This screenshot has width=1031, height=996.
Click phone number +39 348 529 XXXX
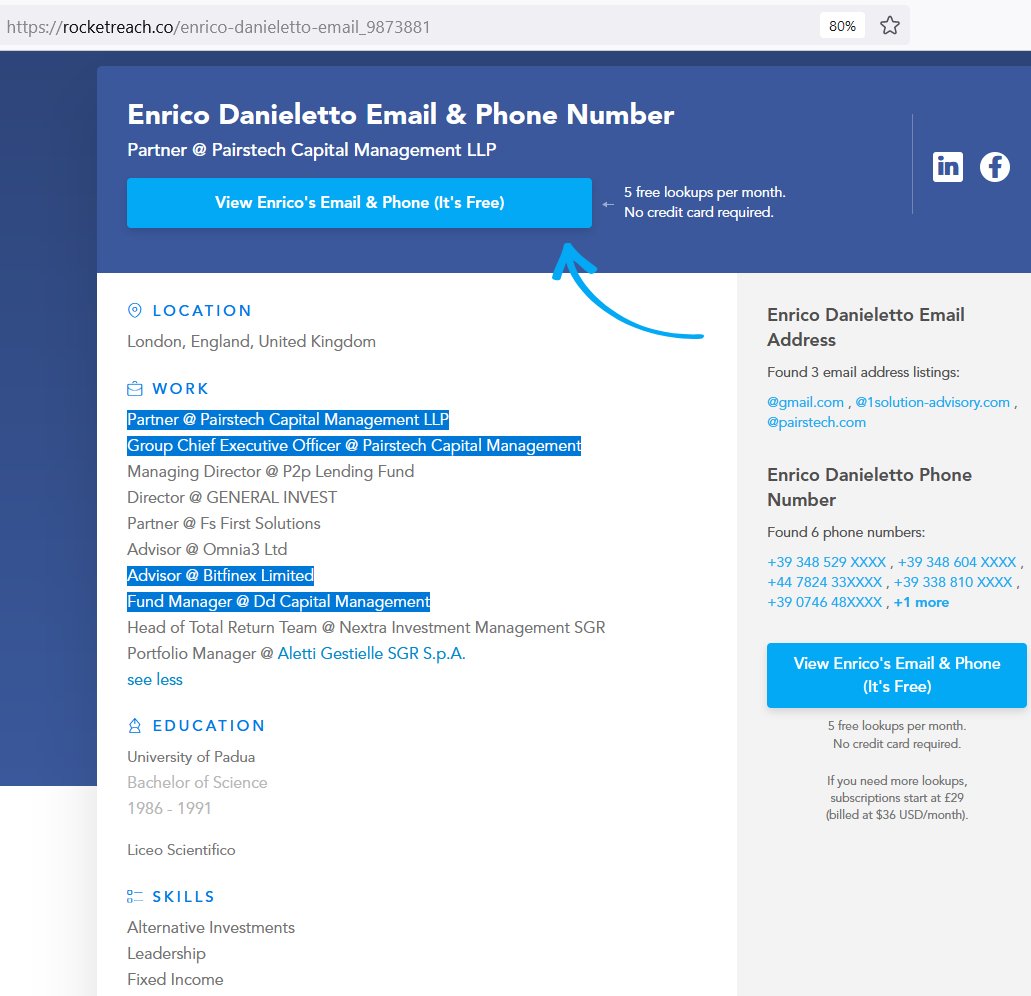(827, 563)
